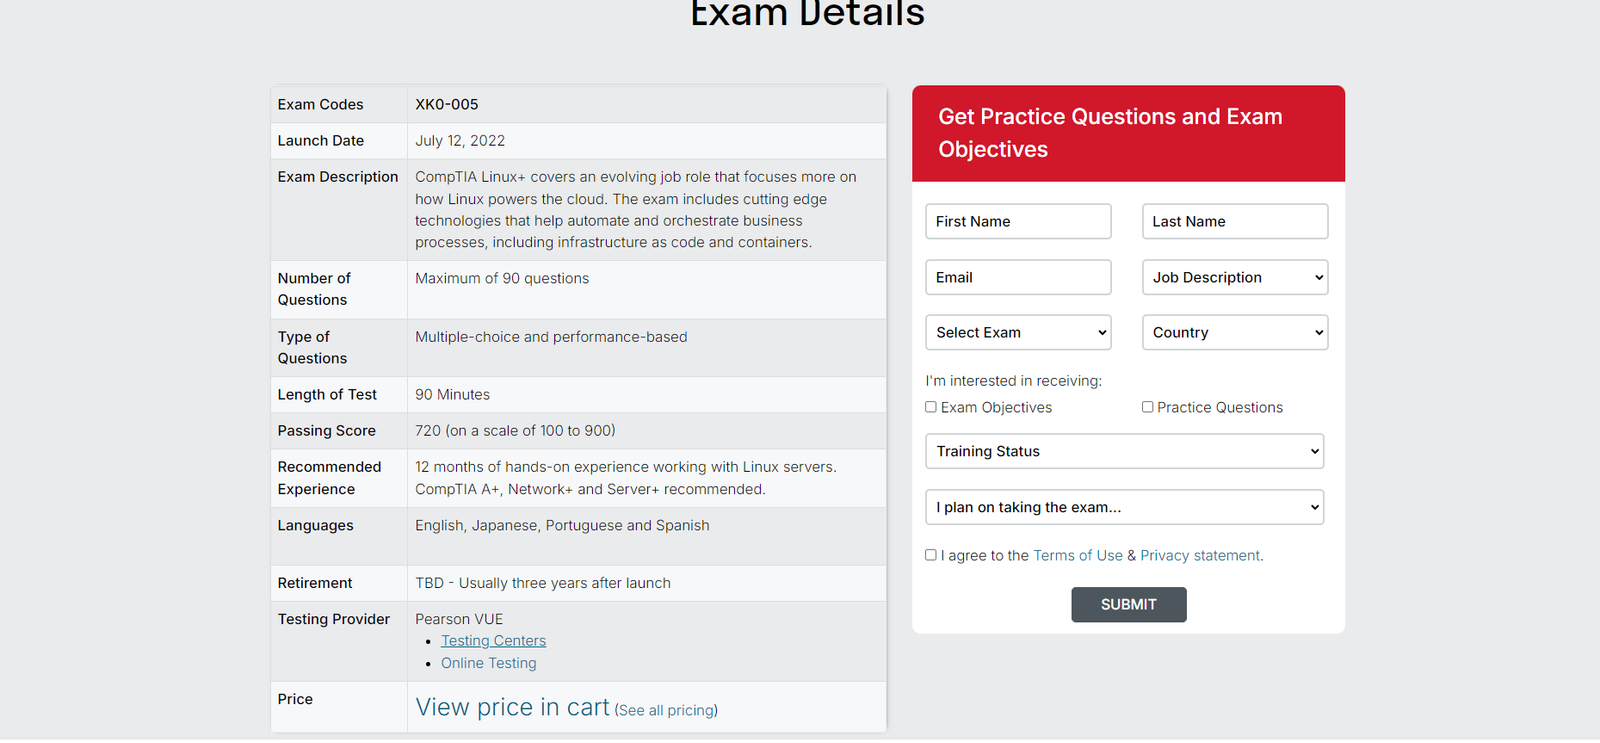This screenshot has height=743, width=1600.
Task: Open the See all pricing link
Action: (666, 710)
